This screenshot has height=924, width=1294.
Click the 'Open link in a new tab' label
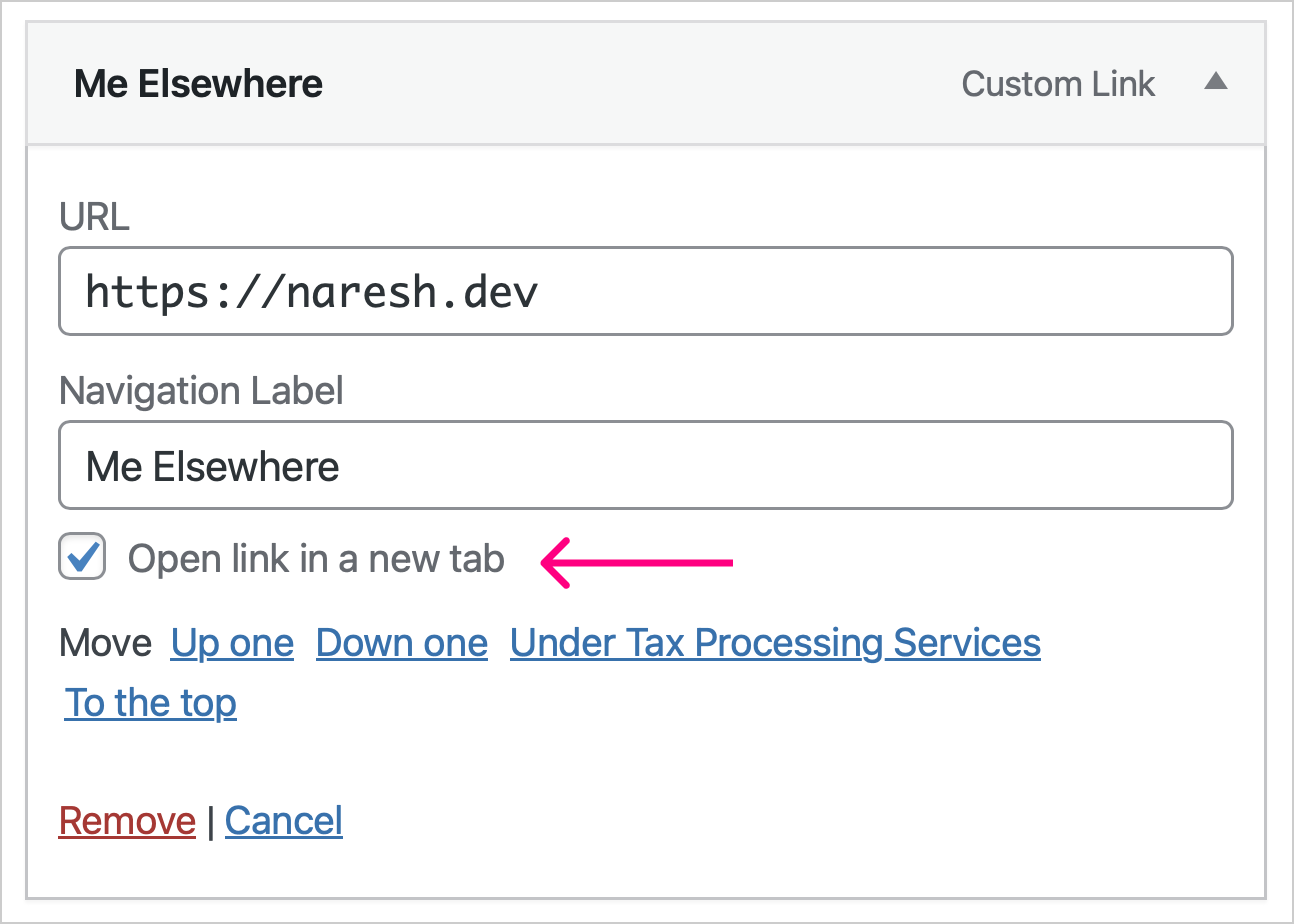point(316,559)
